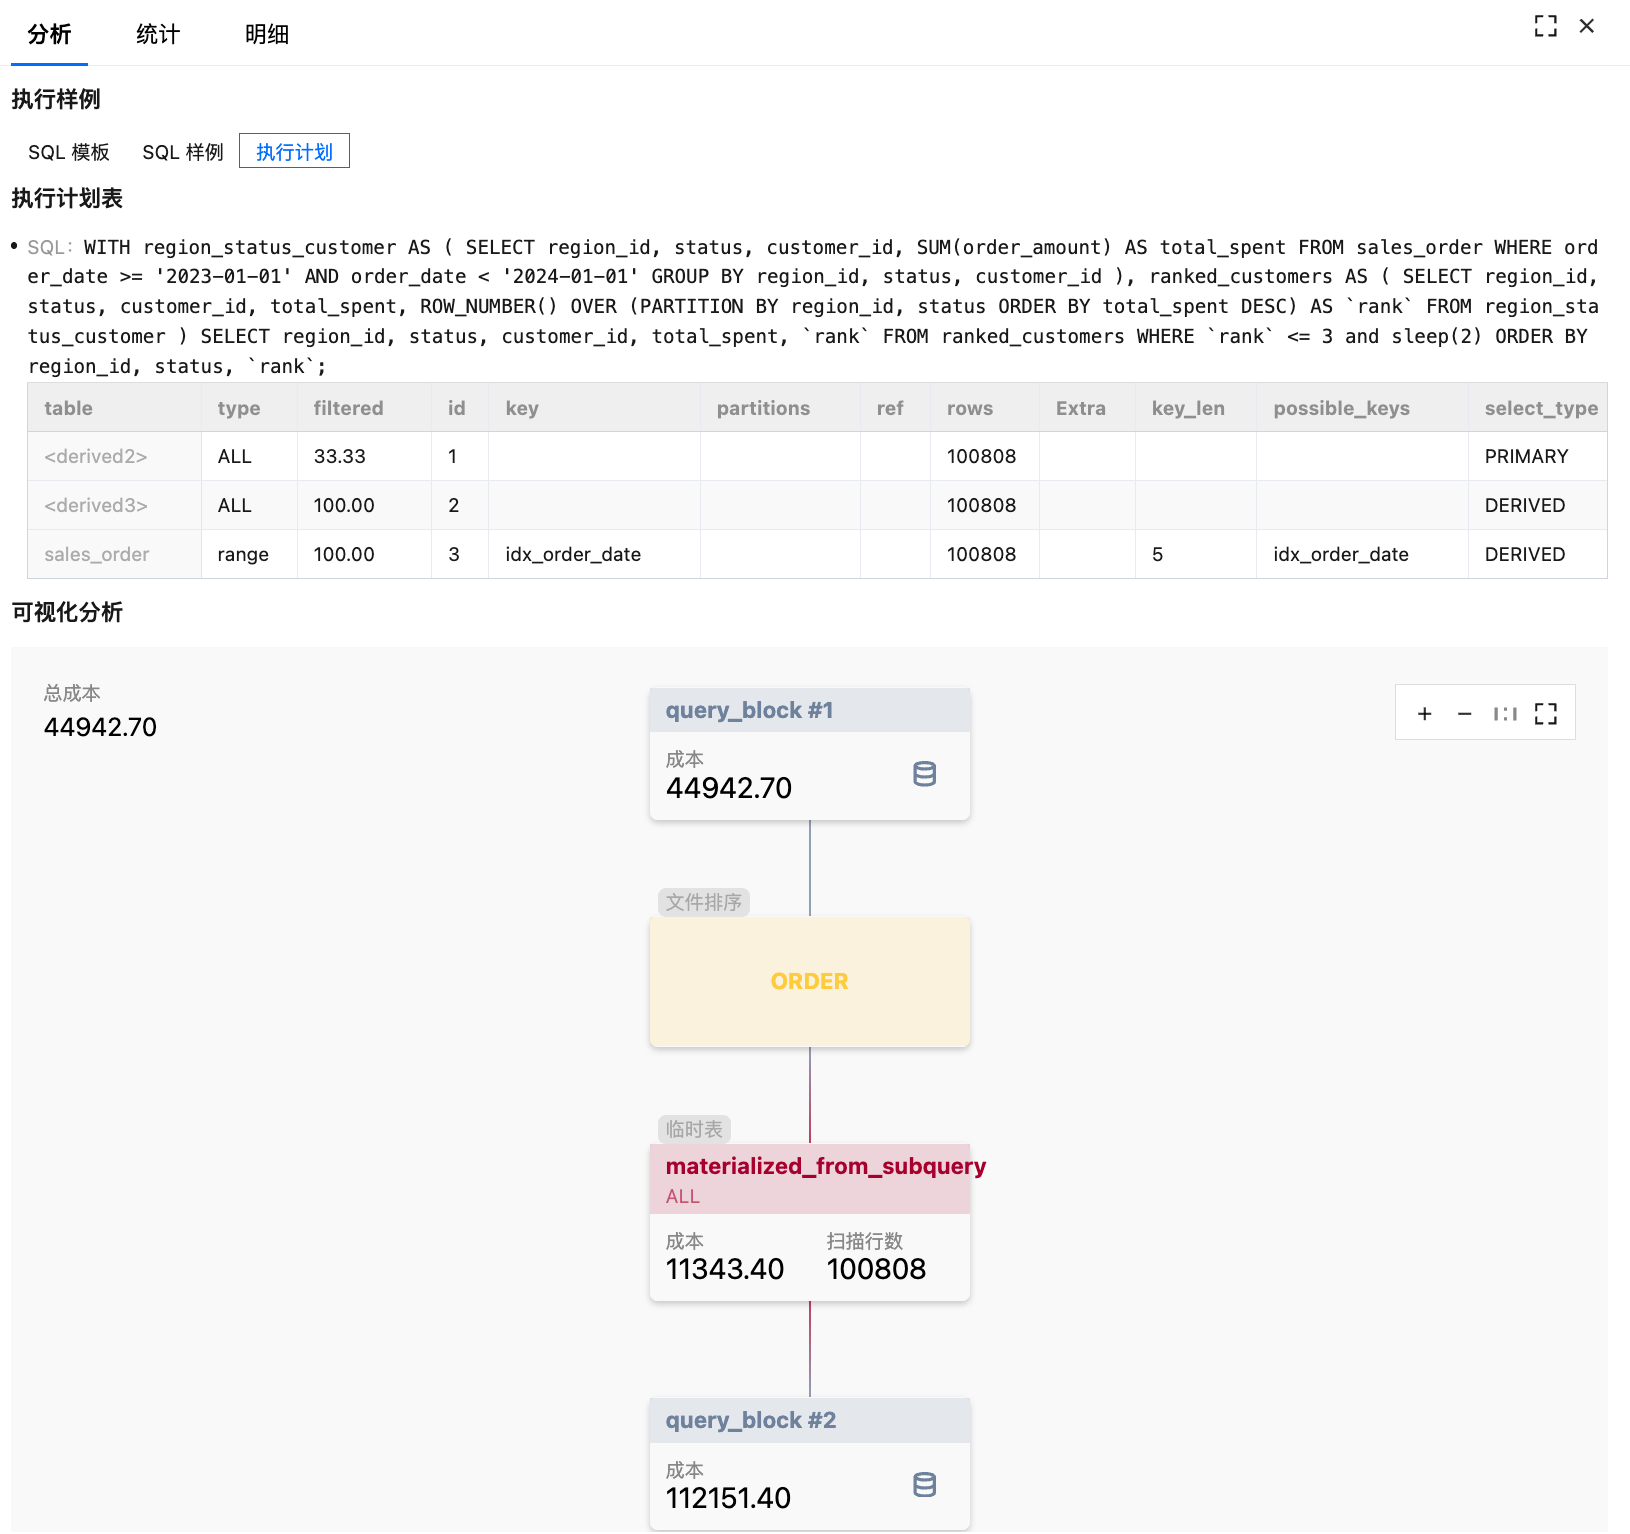Screen dimensions: 1630x1534
Task: Select the ORDER node in diagram
Action: [810, 982]
